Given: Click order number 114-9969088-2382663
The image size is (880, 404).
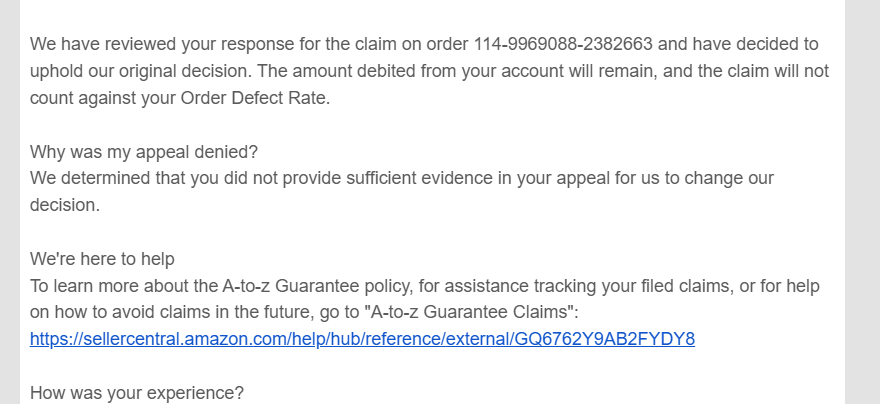Looking at the screenshot, I should (563, 44).
